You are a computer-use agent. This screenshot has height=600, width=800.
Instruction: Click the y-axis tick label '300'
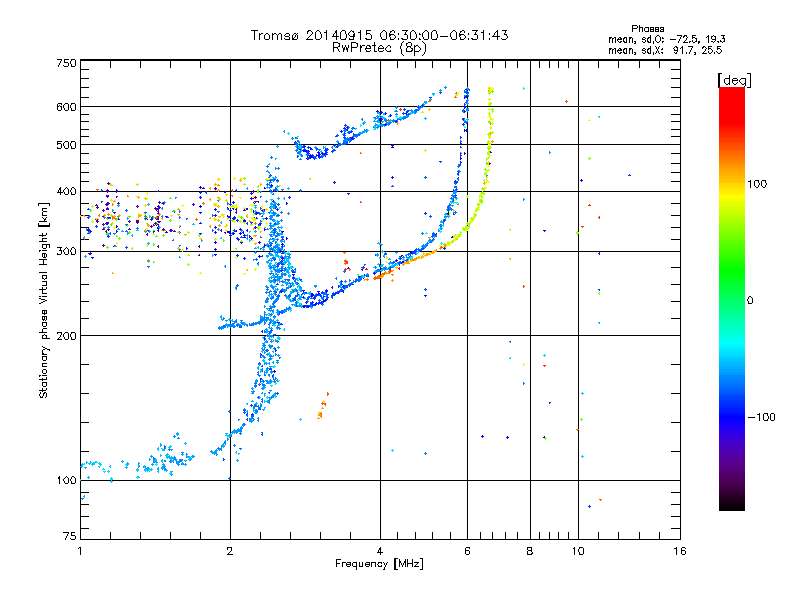(66, 251)
